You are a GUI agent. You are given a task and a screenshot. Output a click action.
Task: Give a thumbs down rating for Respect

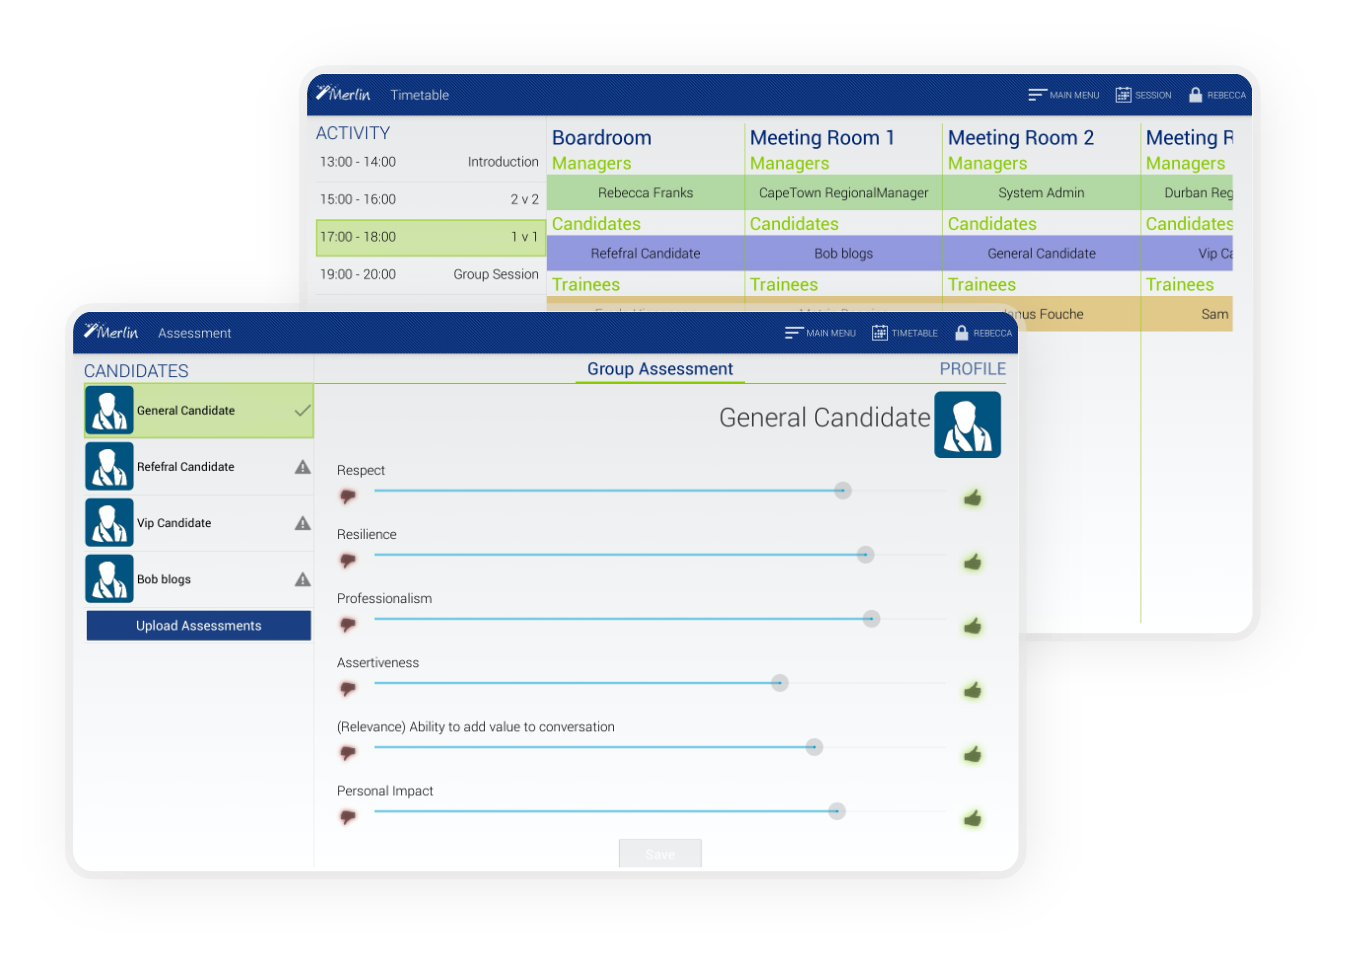click(x=348, y=496)
